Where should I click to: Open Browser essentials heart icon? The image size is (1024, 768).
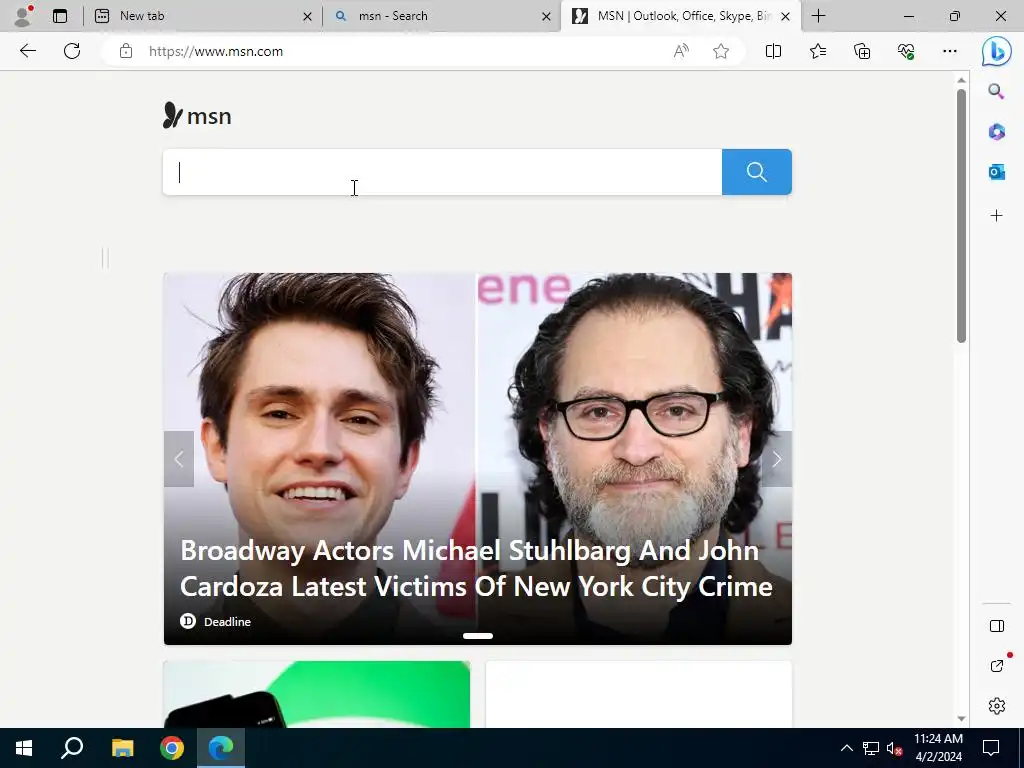click(906, 52)
